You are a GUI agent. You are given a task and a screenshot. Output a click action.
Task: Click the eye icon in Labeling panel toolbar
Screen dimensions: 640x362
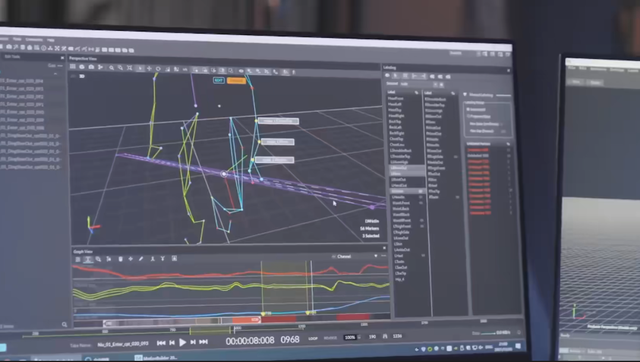tap(387, 76)
